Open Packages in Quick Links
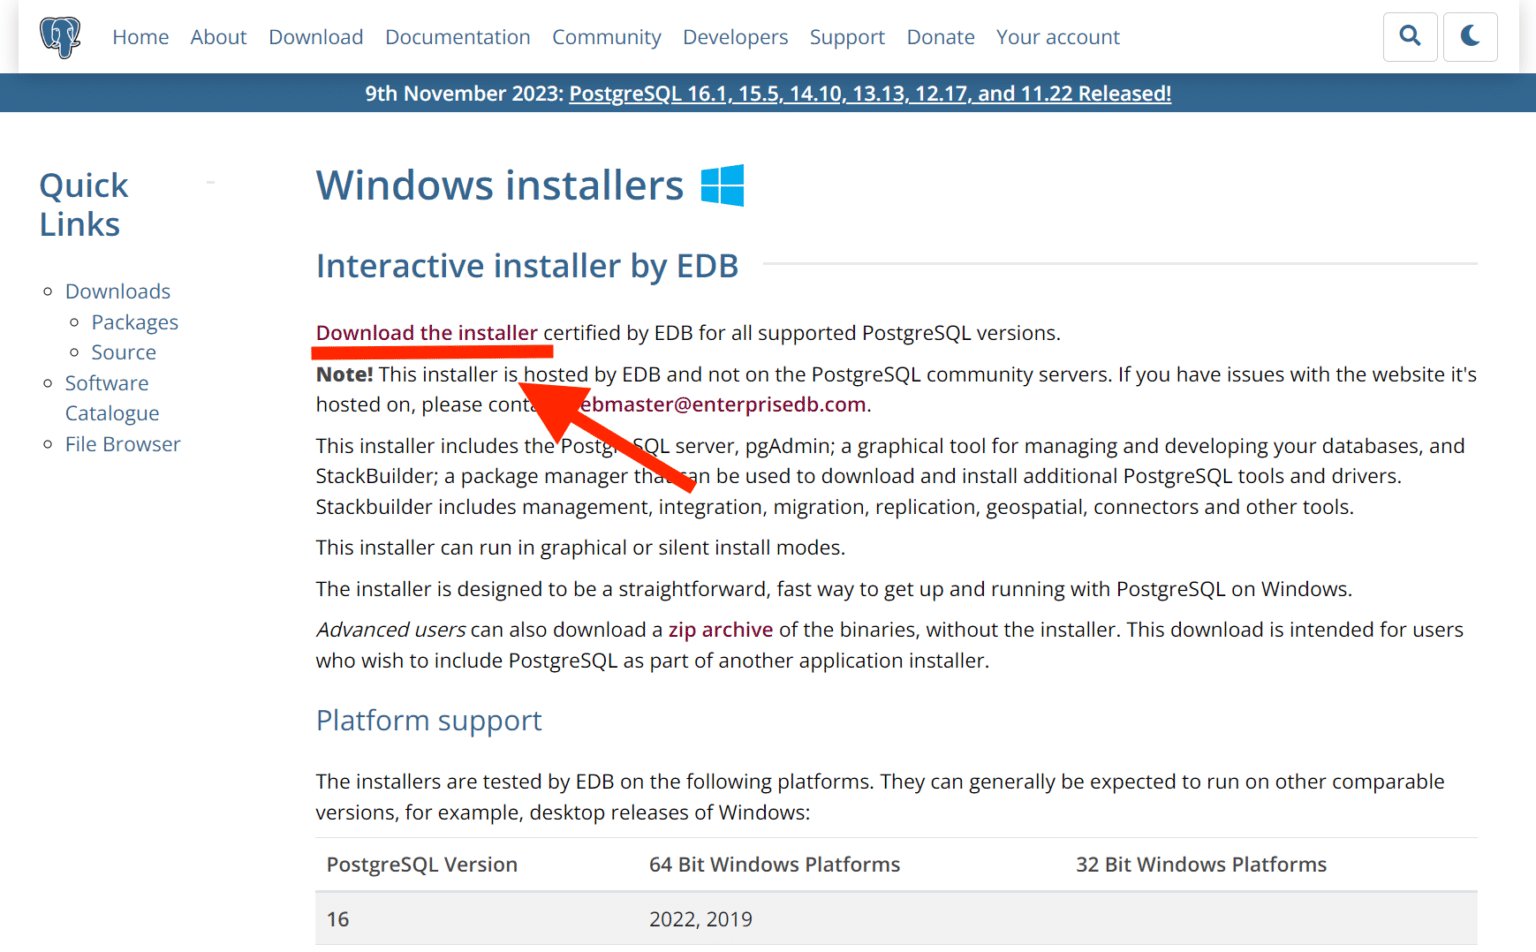Image resolution: width=1536 pixels, height=952 pixels. 134,322
